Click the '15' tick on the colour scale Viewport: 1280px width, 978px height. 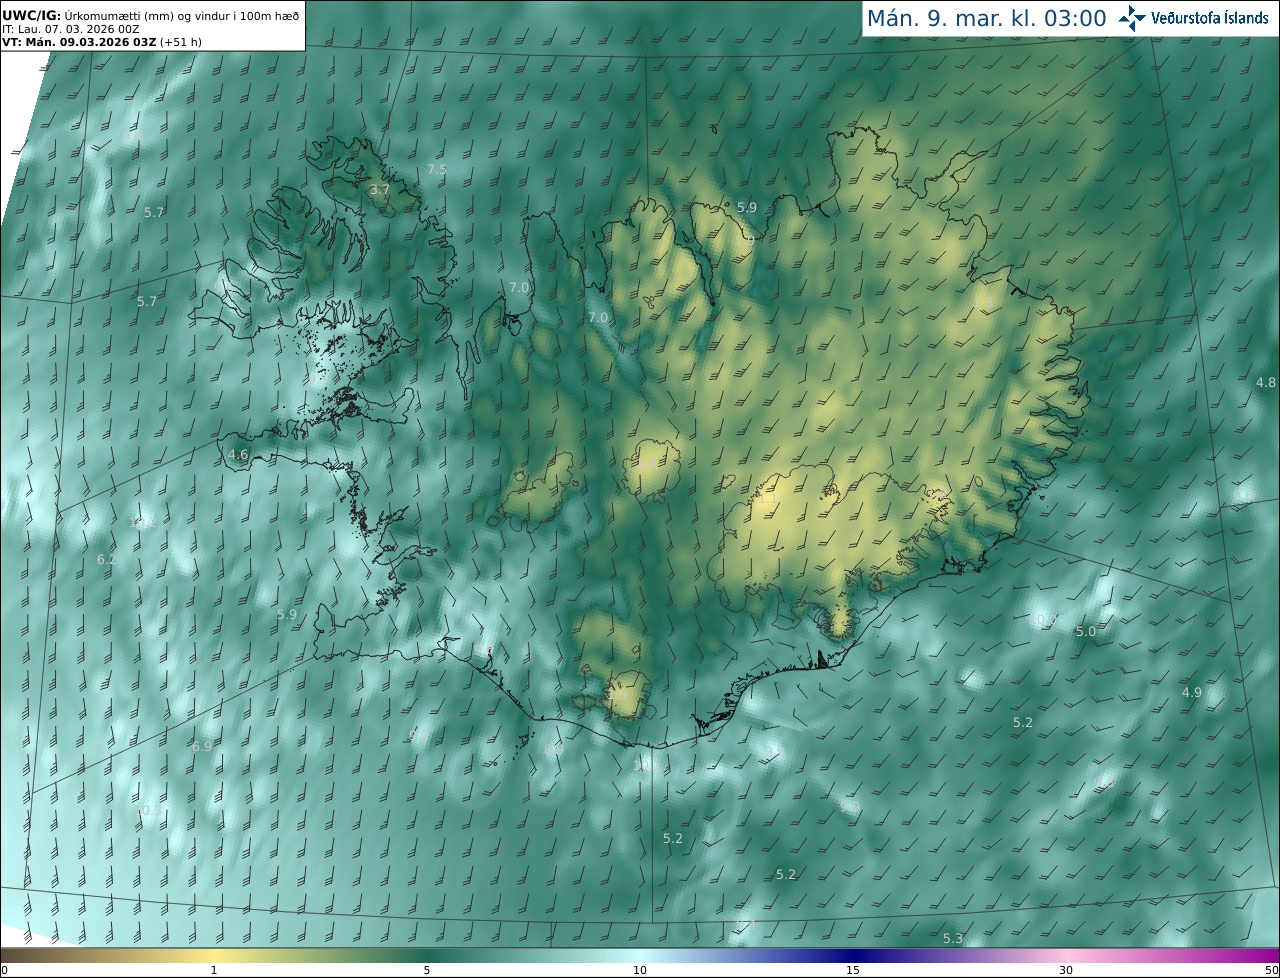pyautogui.click(x=852, y=970)
